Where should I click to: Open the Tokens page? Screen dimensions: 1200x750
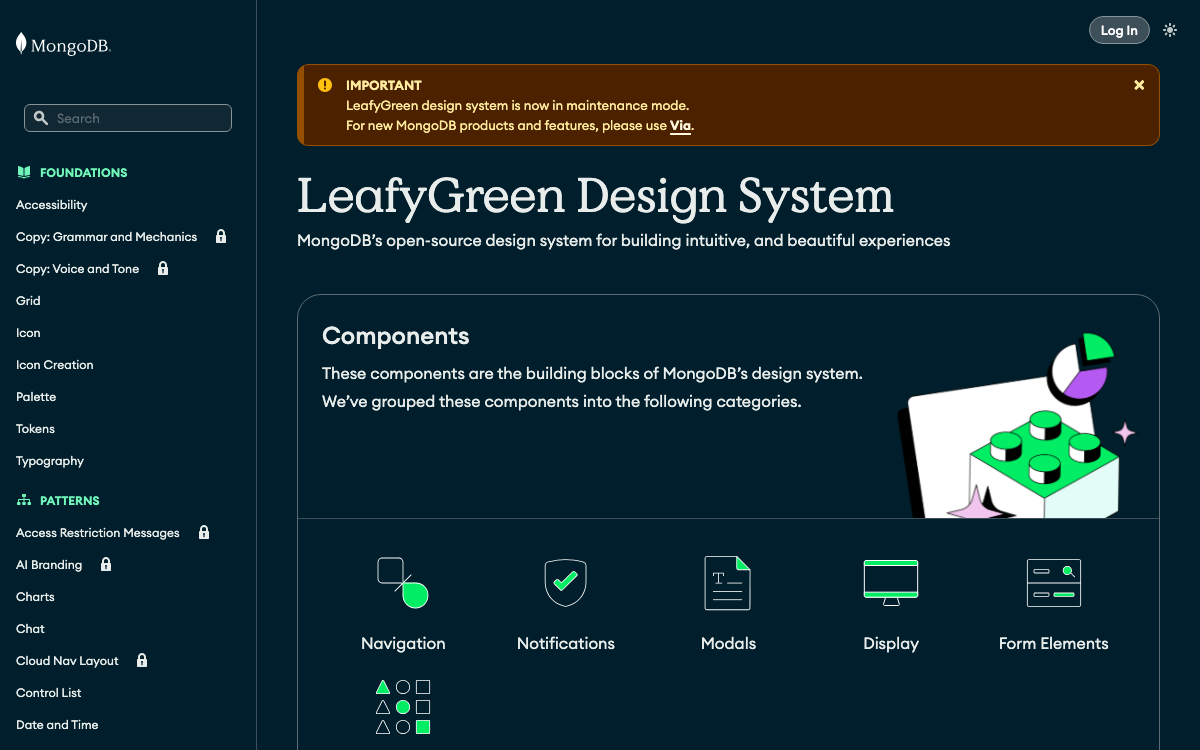[35, 429]
